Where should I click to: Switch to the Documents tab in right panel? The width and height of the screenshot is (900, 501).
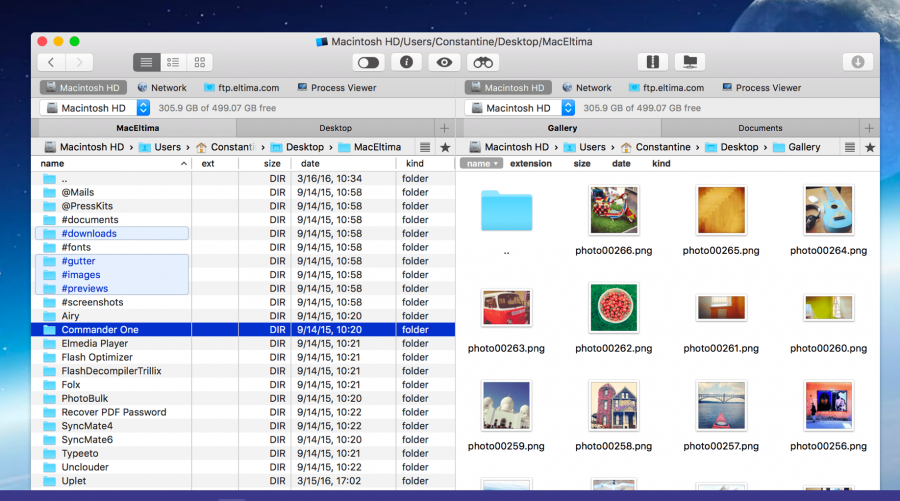point(760,128)
